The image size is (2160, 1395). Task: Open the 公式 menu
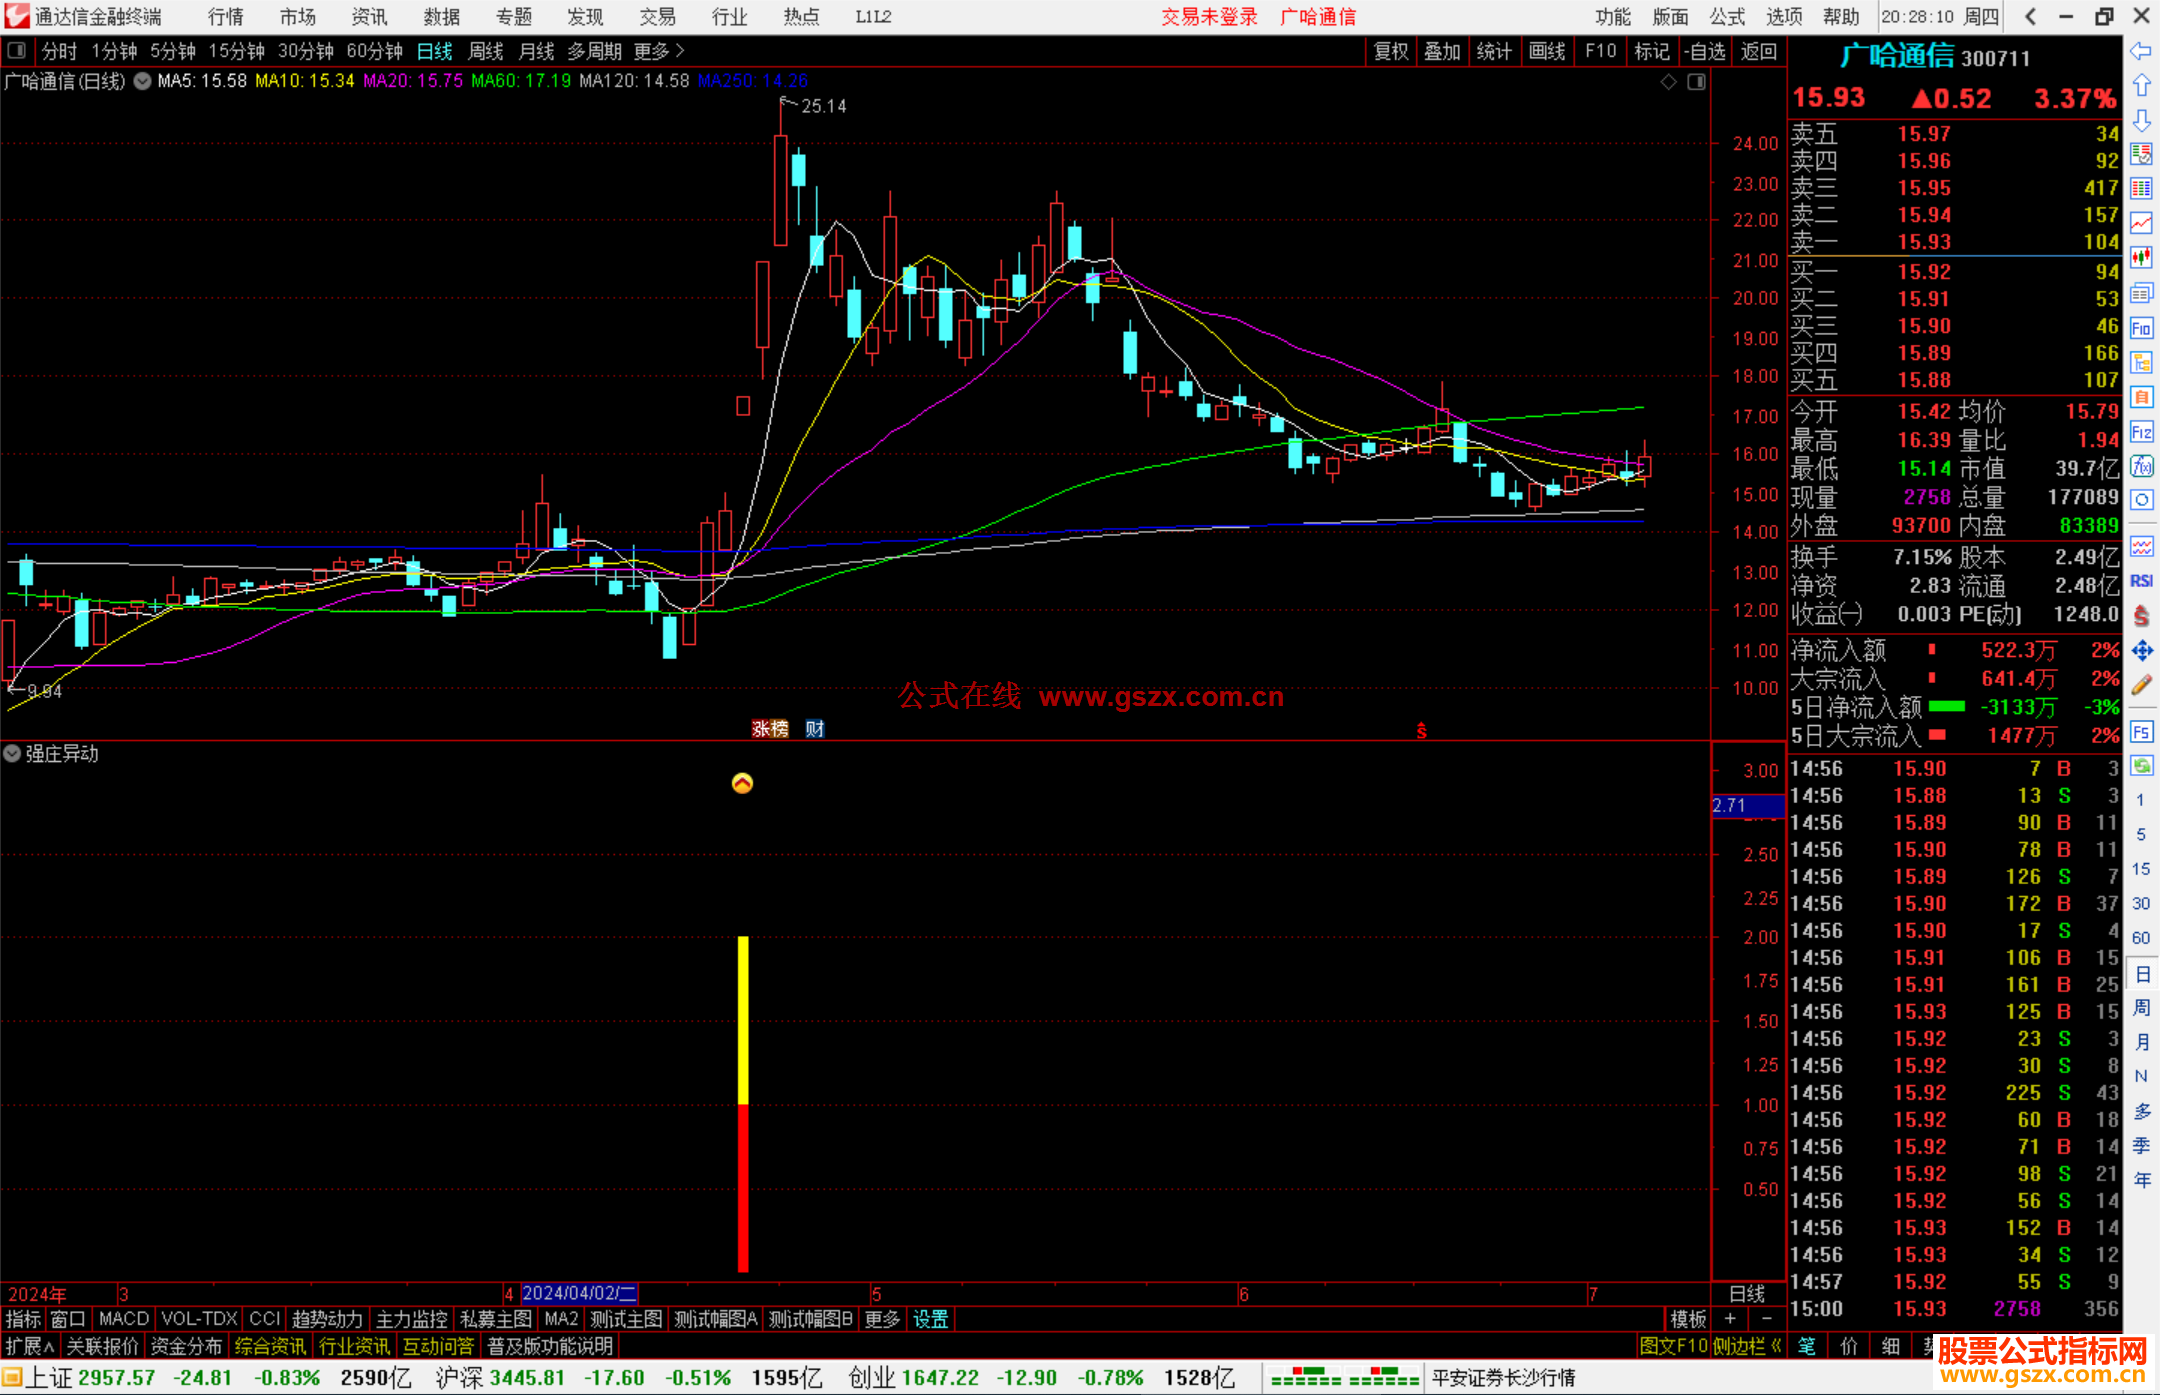[1727, 16]
